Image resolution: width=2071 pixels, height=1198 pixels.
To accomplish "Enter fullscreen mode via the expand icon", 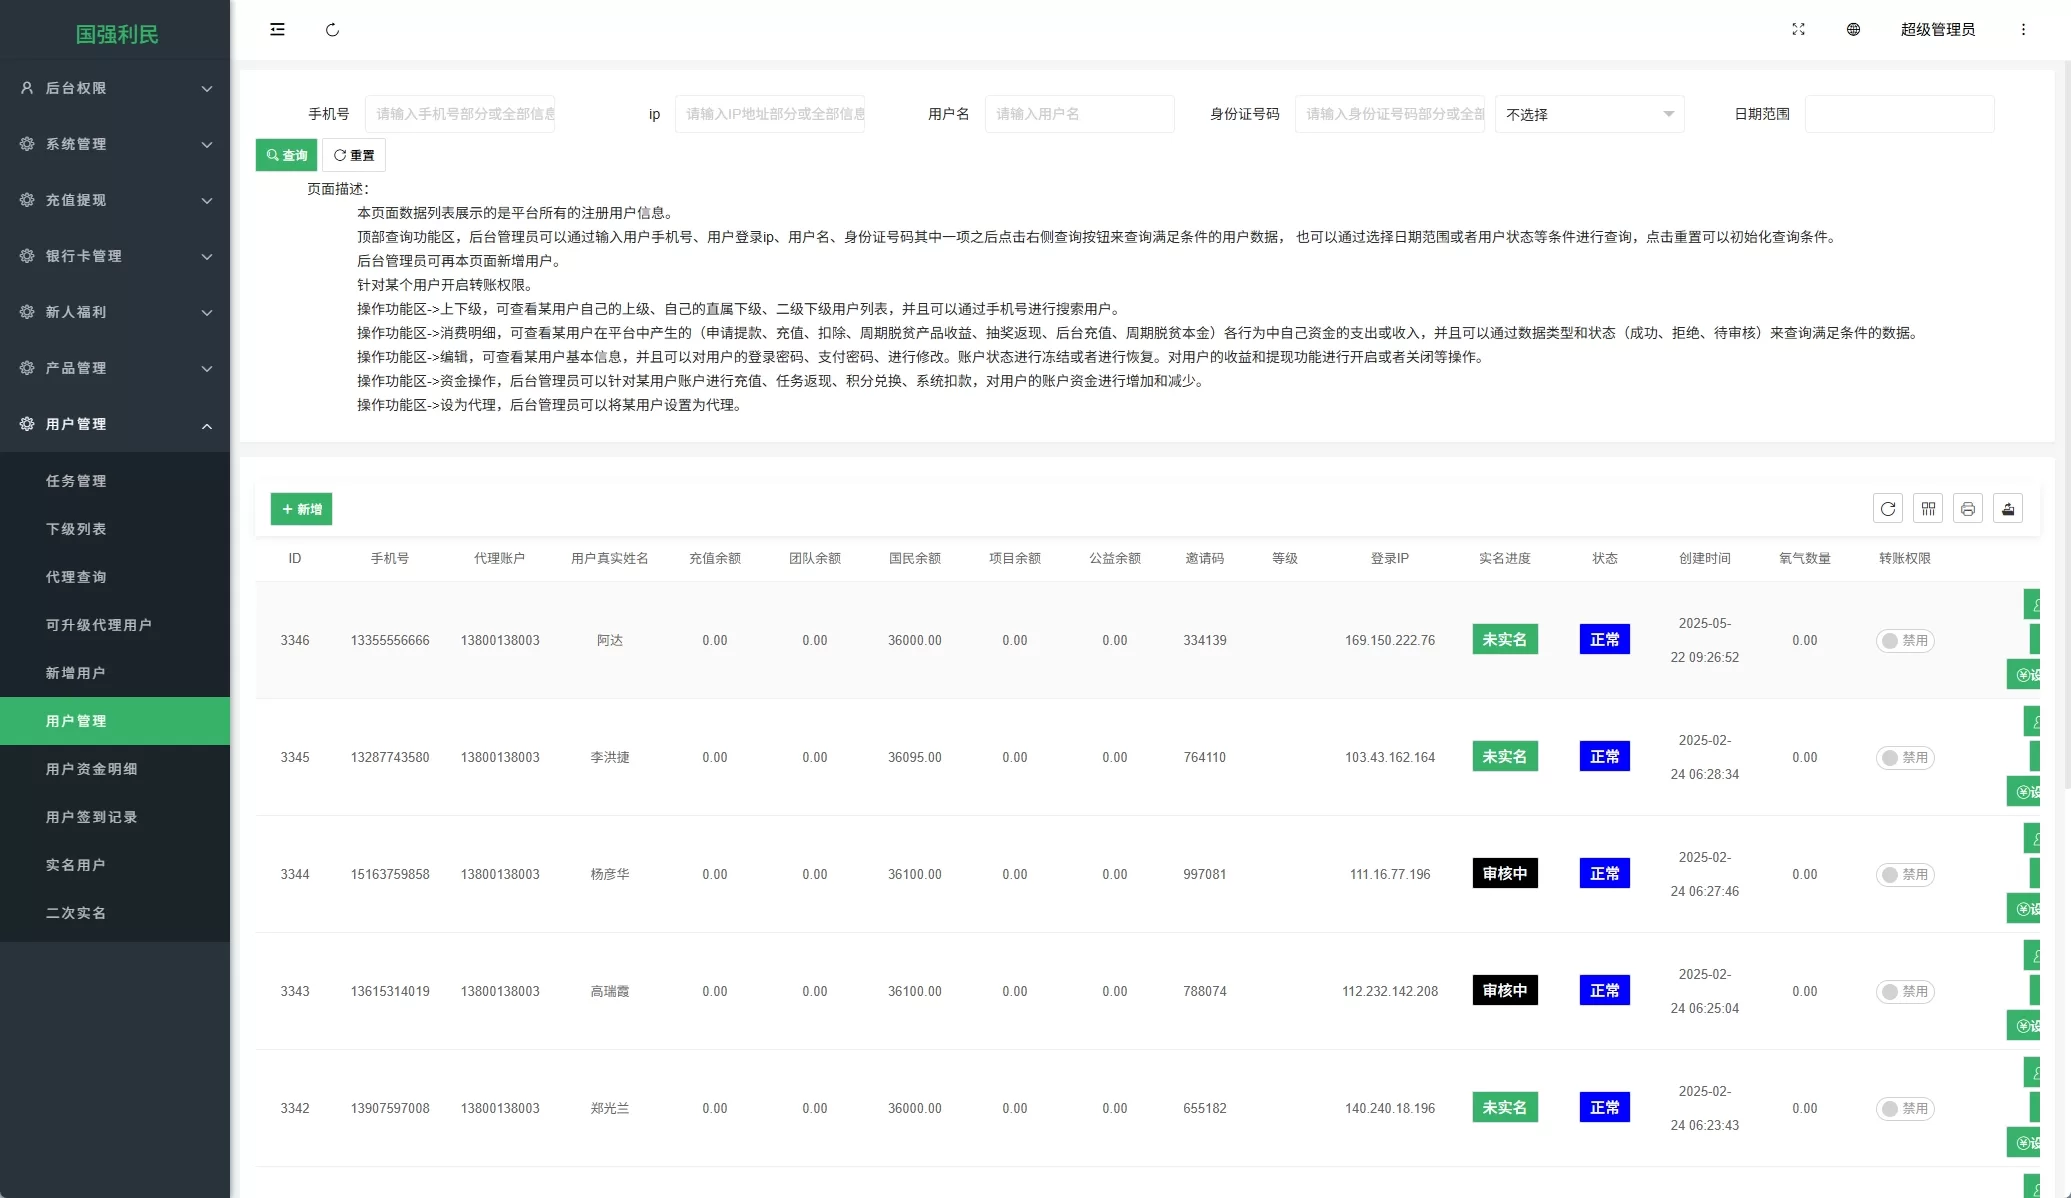I will [1799, 29].
